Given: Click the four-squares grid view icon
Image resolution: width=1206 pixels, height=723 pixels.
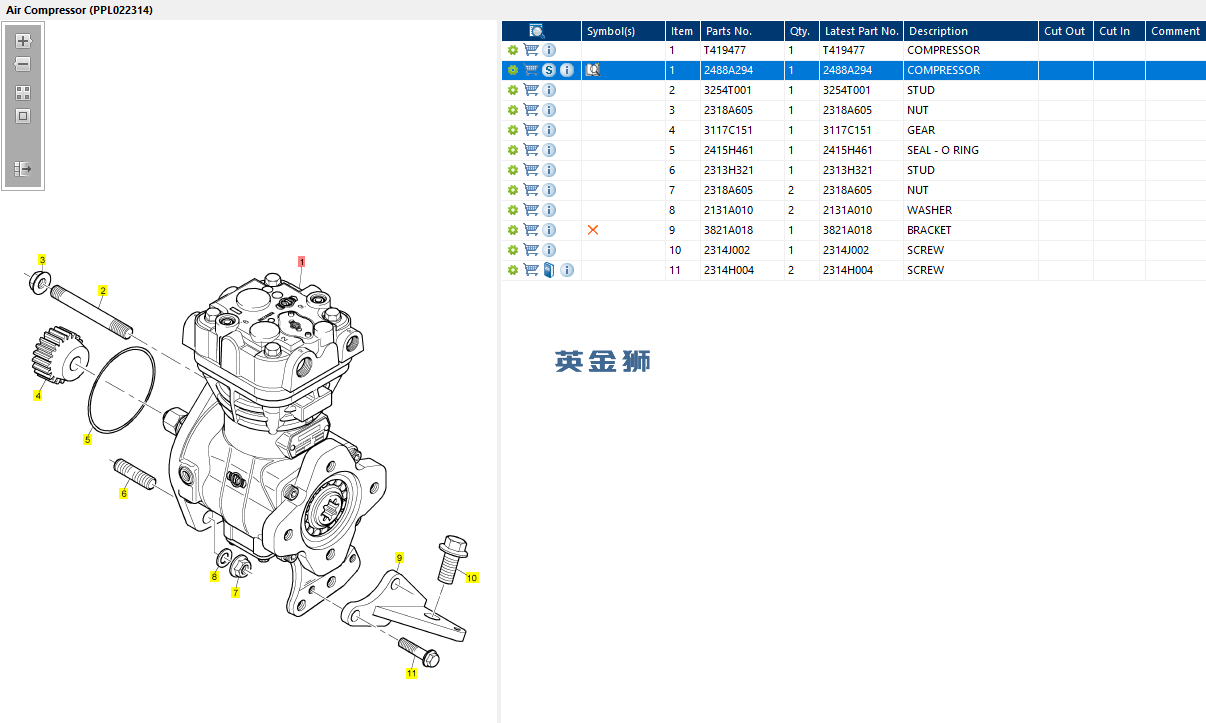Looking at the screenshot, I should click(23, 93).
